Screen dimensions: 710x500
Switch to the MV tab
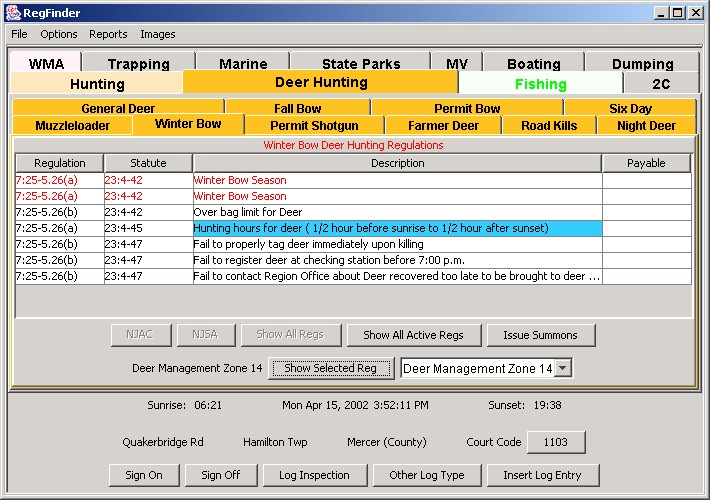click(457, 63)
